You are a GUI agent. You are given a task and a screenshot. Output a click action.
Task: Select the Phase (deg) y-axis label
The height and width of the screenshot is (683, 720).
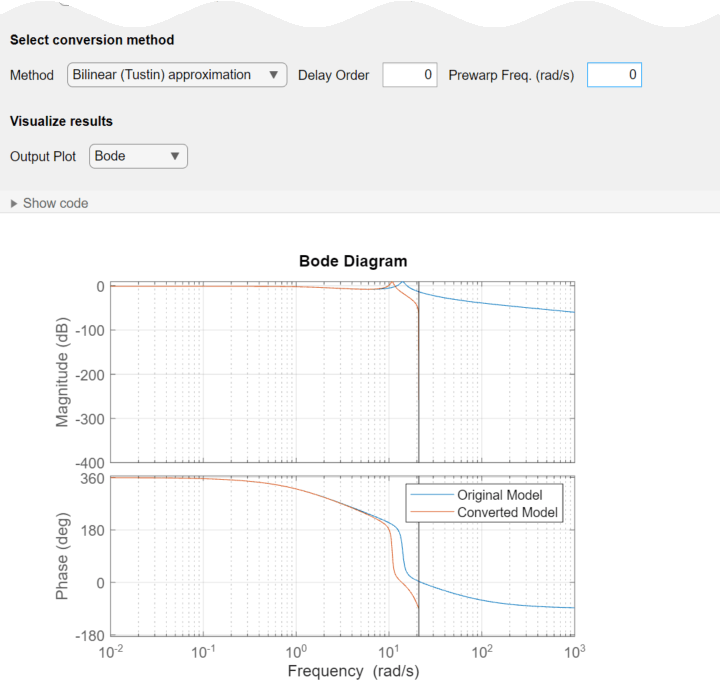(x=63, y=556)
